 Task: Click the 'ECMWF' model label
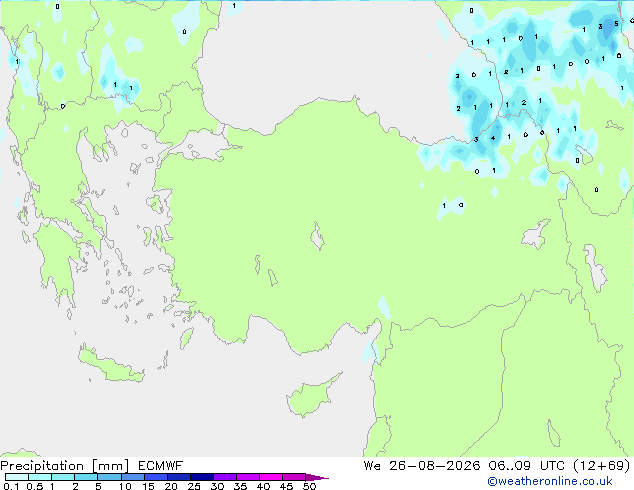coord(161,466)
